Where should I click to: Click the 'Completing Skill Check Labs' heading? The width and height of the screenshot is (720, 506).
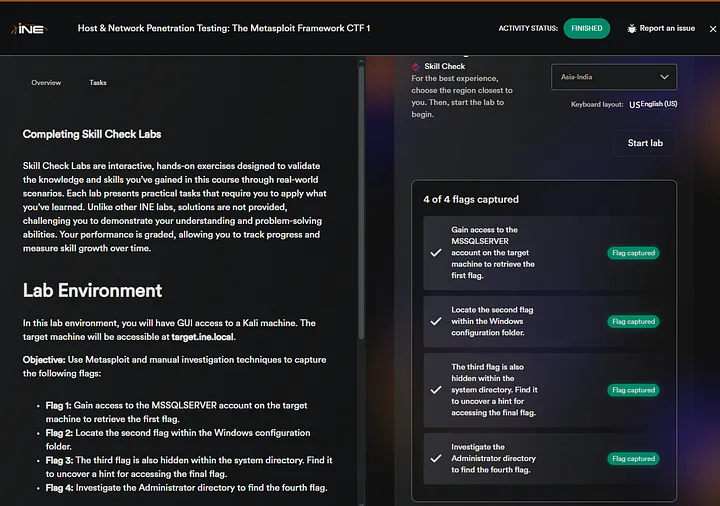click(92, 134)
